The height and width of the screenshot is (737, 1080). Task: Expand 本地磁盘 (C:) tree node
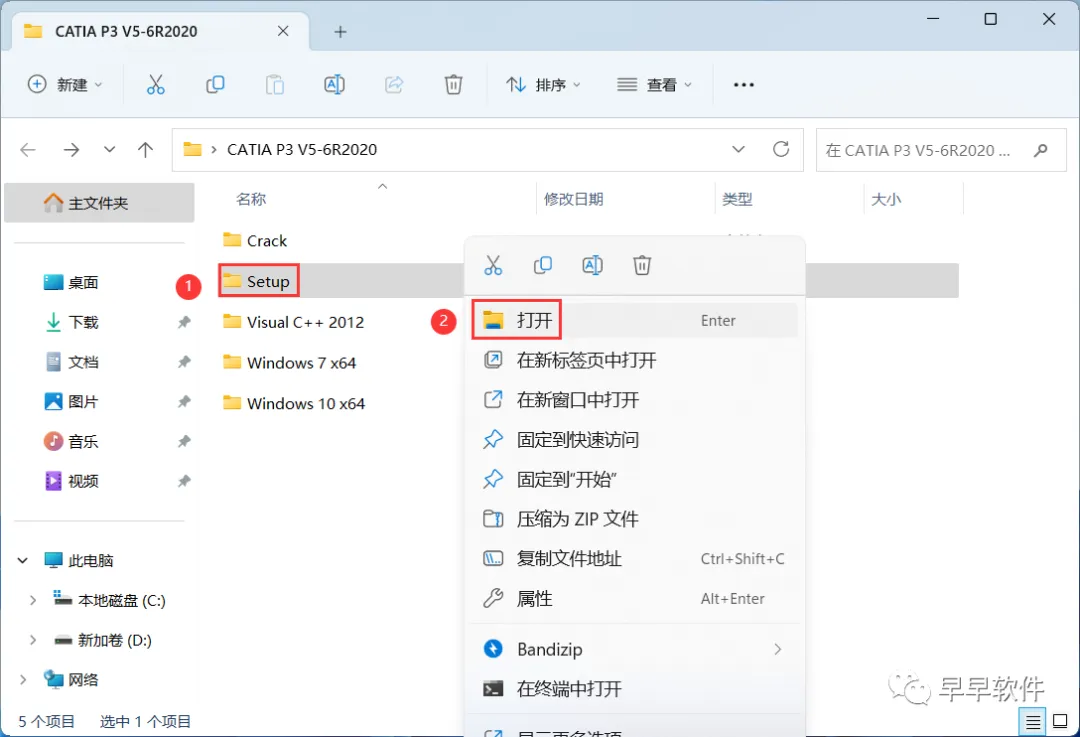(x=32, y=601)
